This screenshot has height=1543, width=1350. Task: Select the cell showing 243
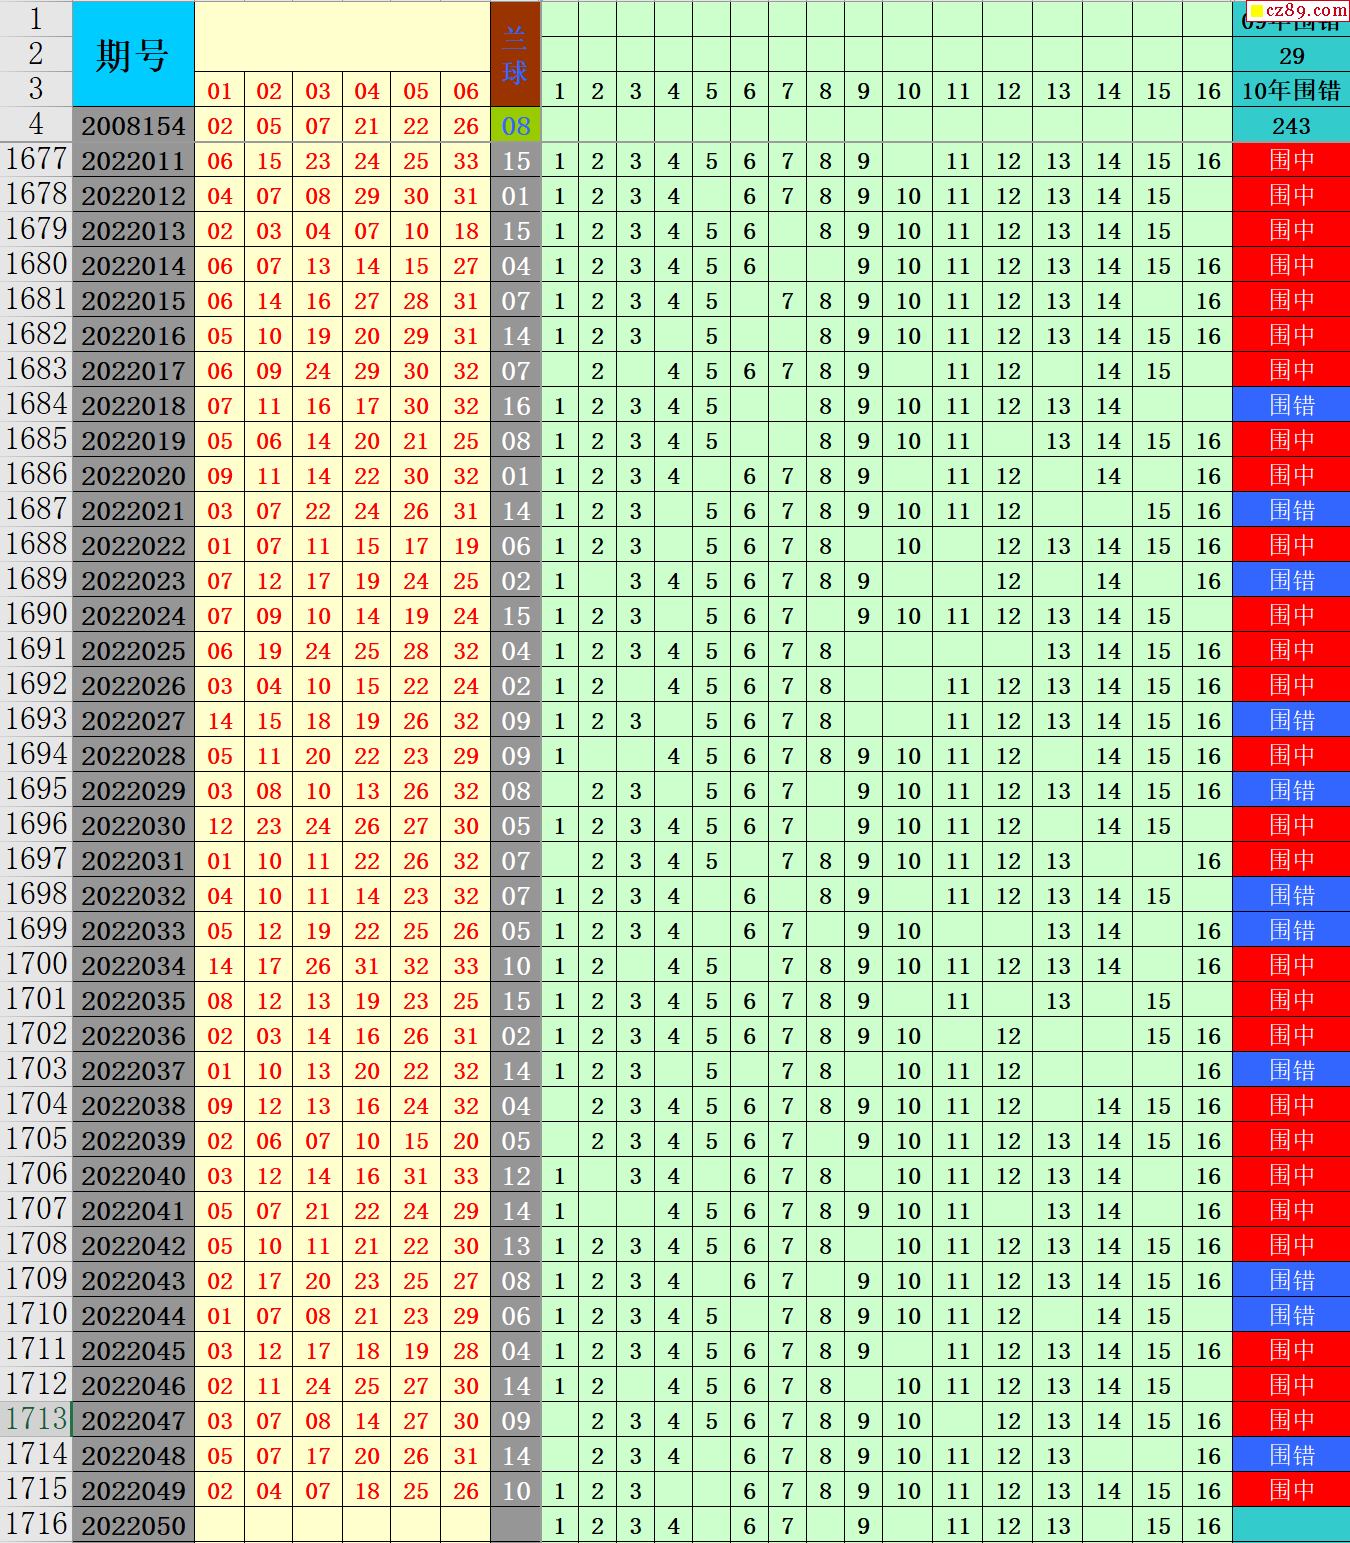[x=1291, y=126]
